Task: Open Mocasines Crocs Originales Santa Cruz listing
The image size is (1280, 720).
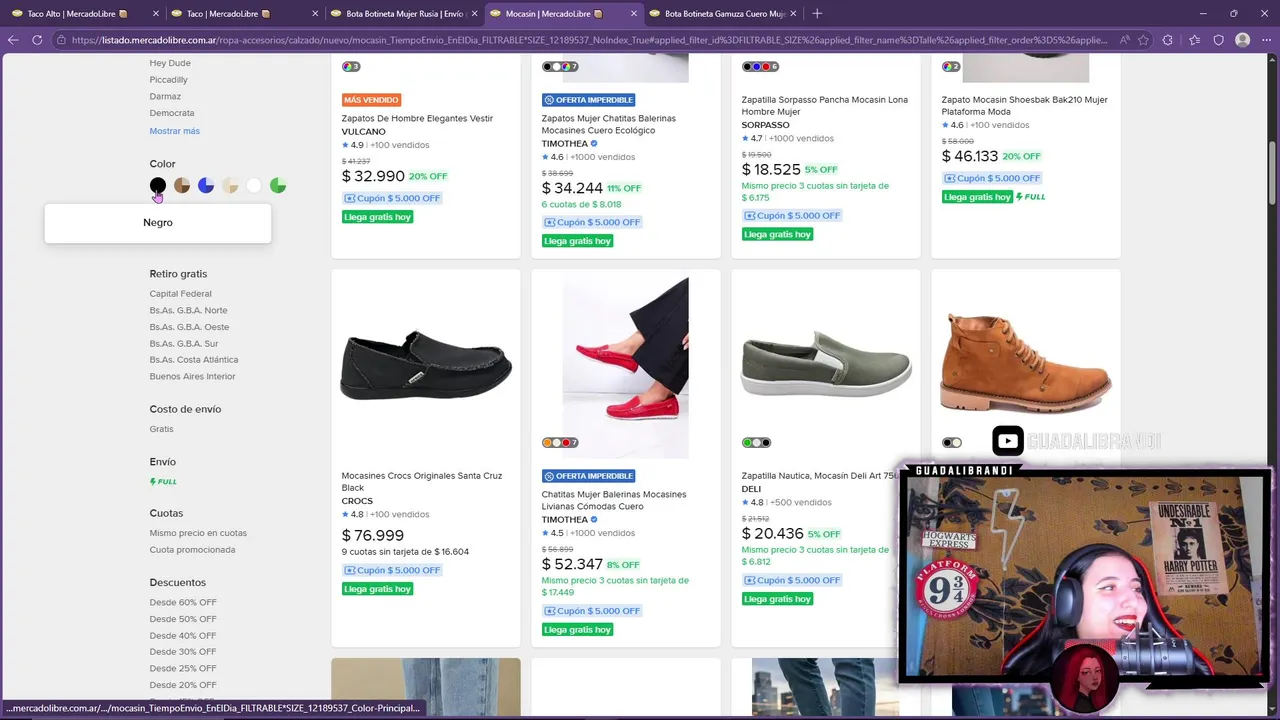Action: click(421, 481)
